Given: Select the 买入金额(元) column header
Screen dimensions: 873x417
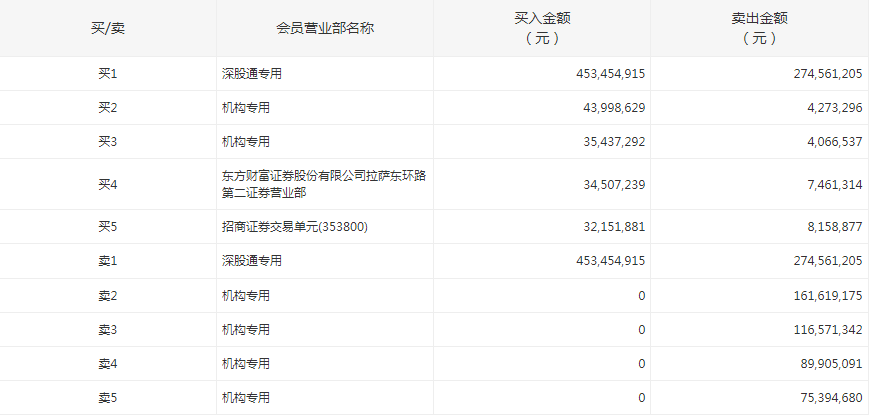Looking at the screenshot, I should pyautogui.click(x=541, y=28).
